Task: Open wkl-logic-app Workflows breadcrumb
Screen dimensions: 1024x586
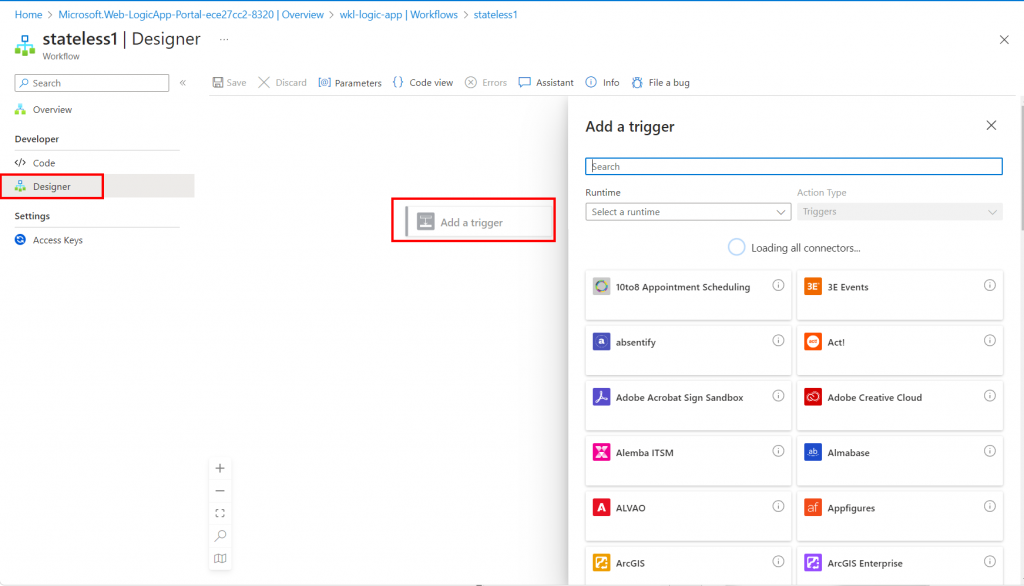Action: pyautogui.click(x=398, y=14)
